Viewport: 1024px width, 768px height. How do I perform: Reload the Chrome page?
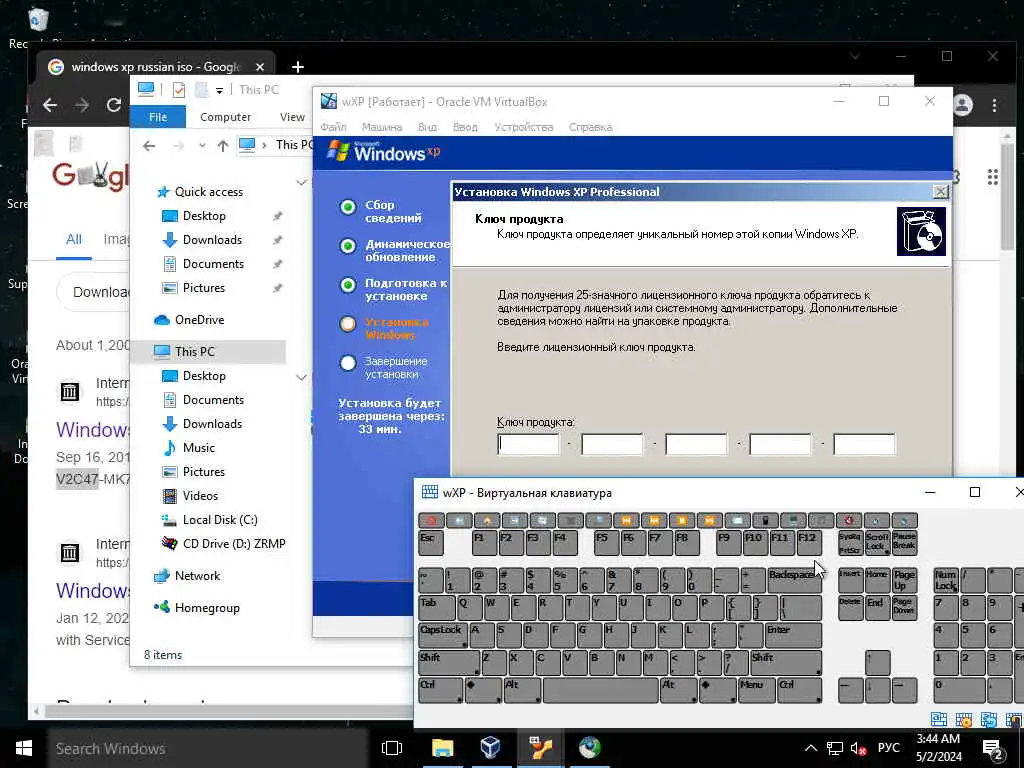[x=114, y=105]
